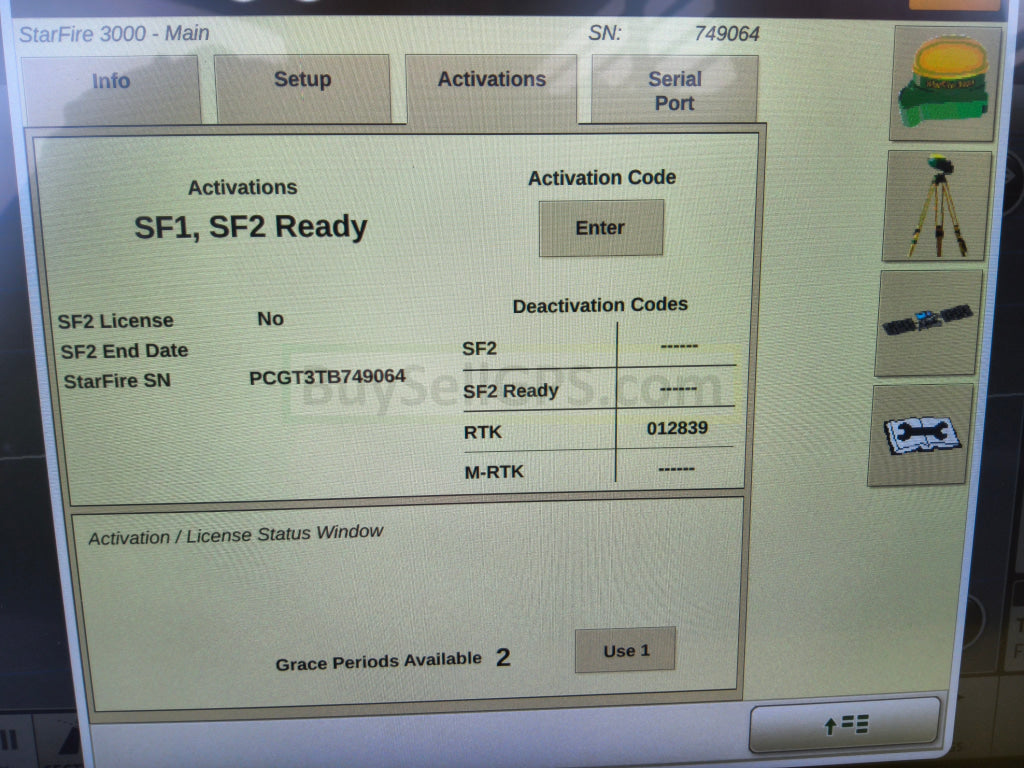Select the M-RTK deactivation code entry
Screen dimensions: 1024x768
[x=677, y=469]
